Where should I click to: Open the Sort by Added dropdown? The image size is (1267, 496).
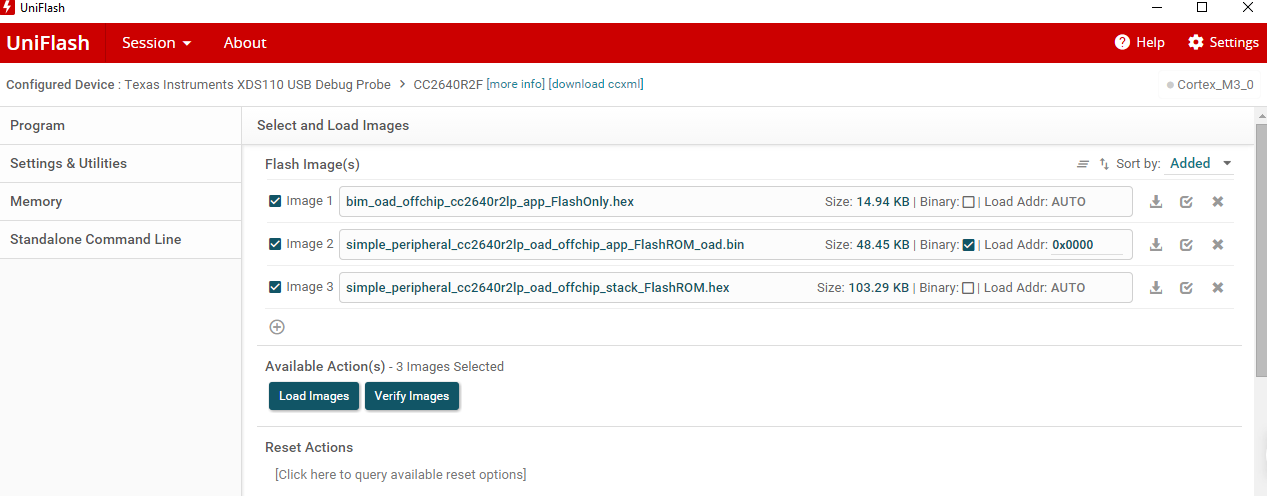pos(1200,163)
